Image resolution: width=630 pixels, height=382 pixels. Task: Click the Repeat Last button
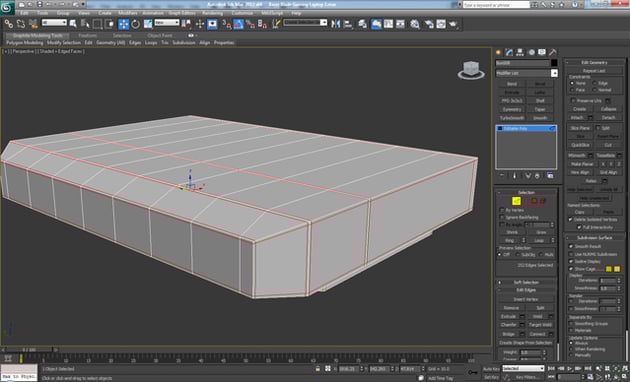point(594,71)
